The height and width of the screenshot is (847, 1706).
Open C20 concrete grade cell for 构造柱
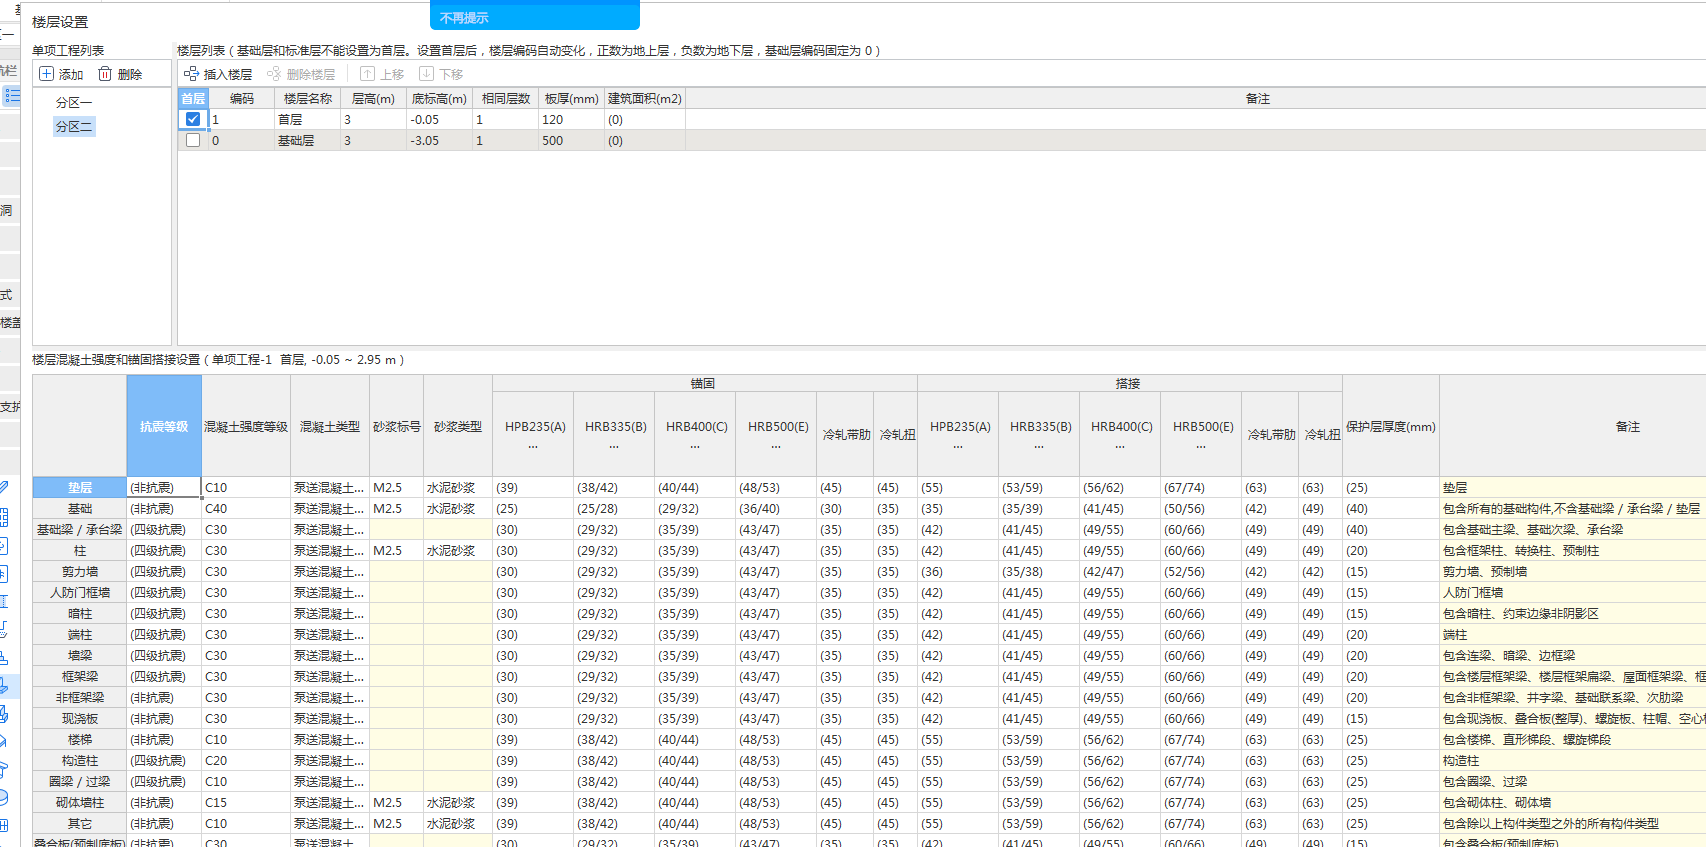(246, 761)
